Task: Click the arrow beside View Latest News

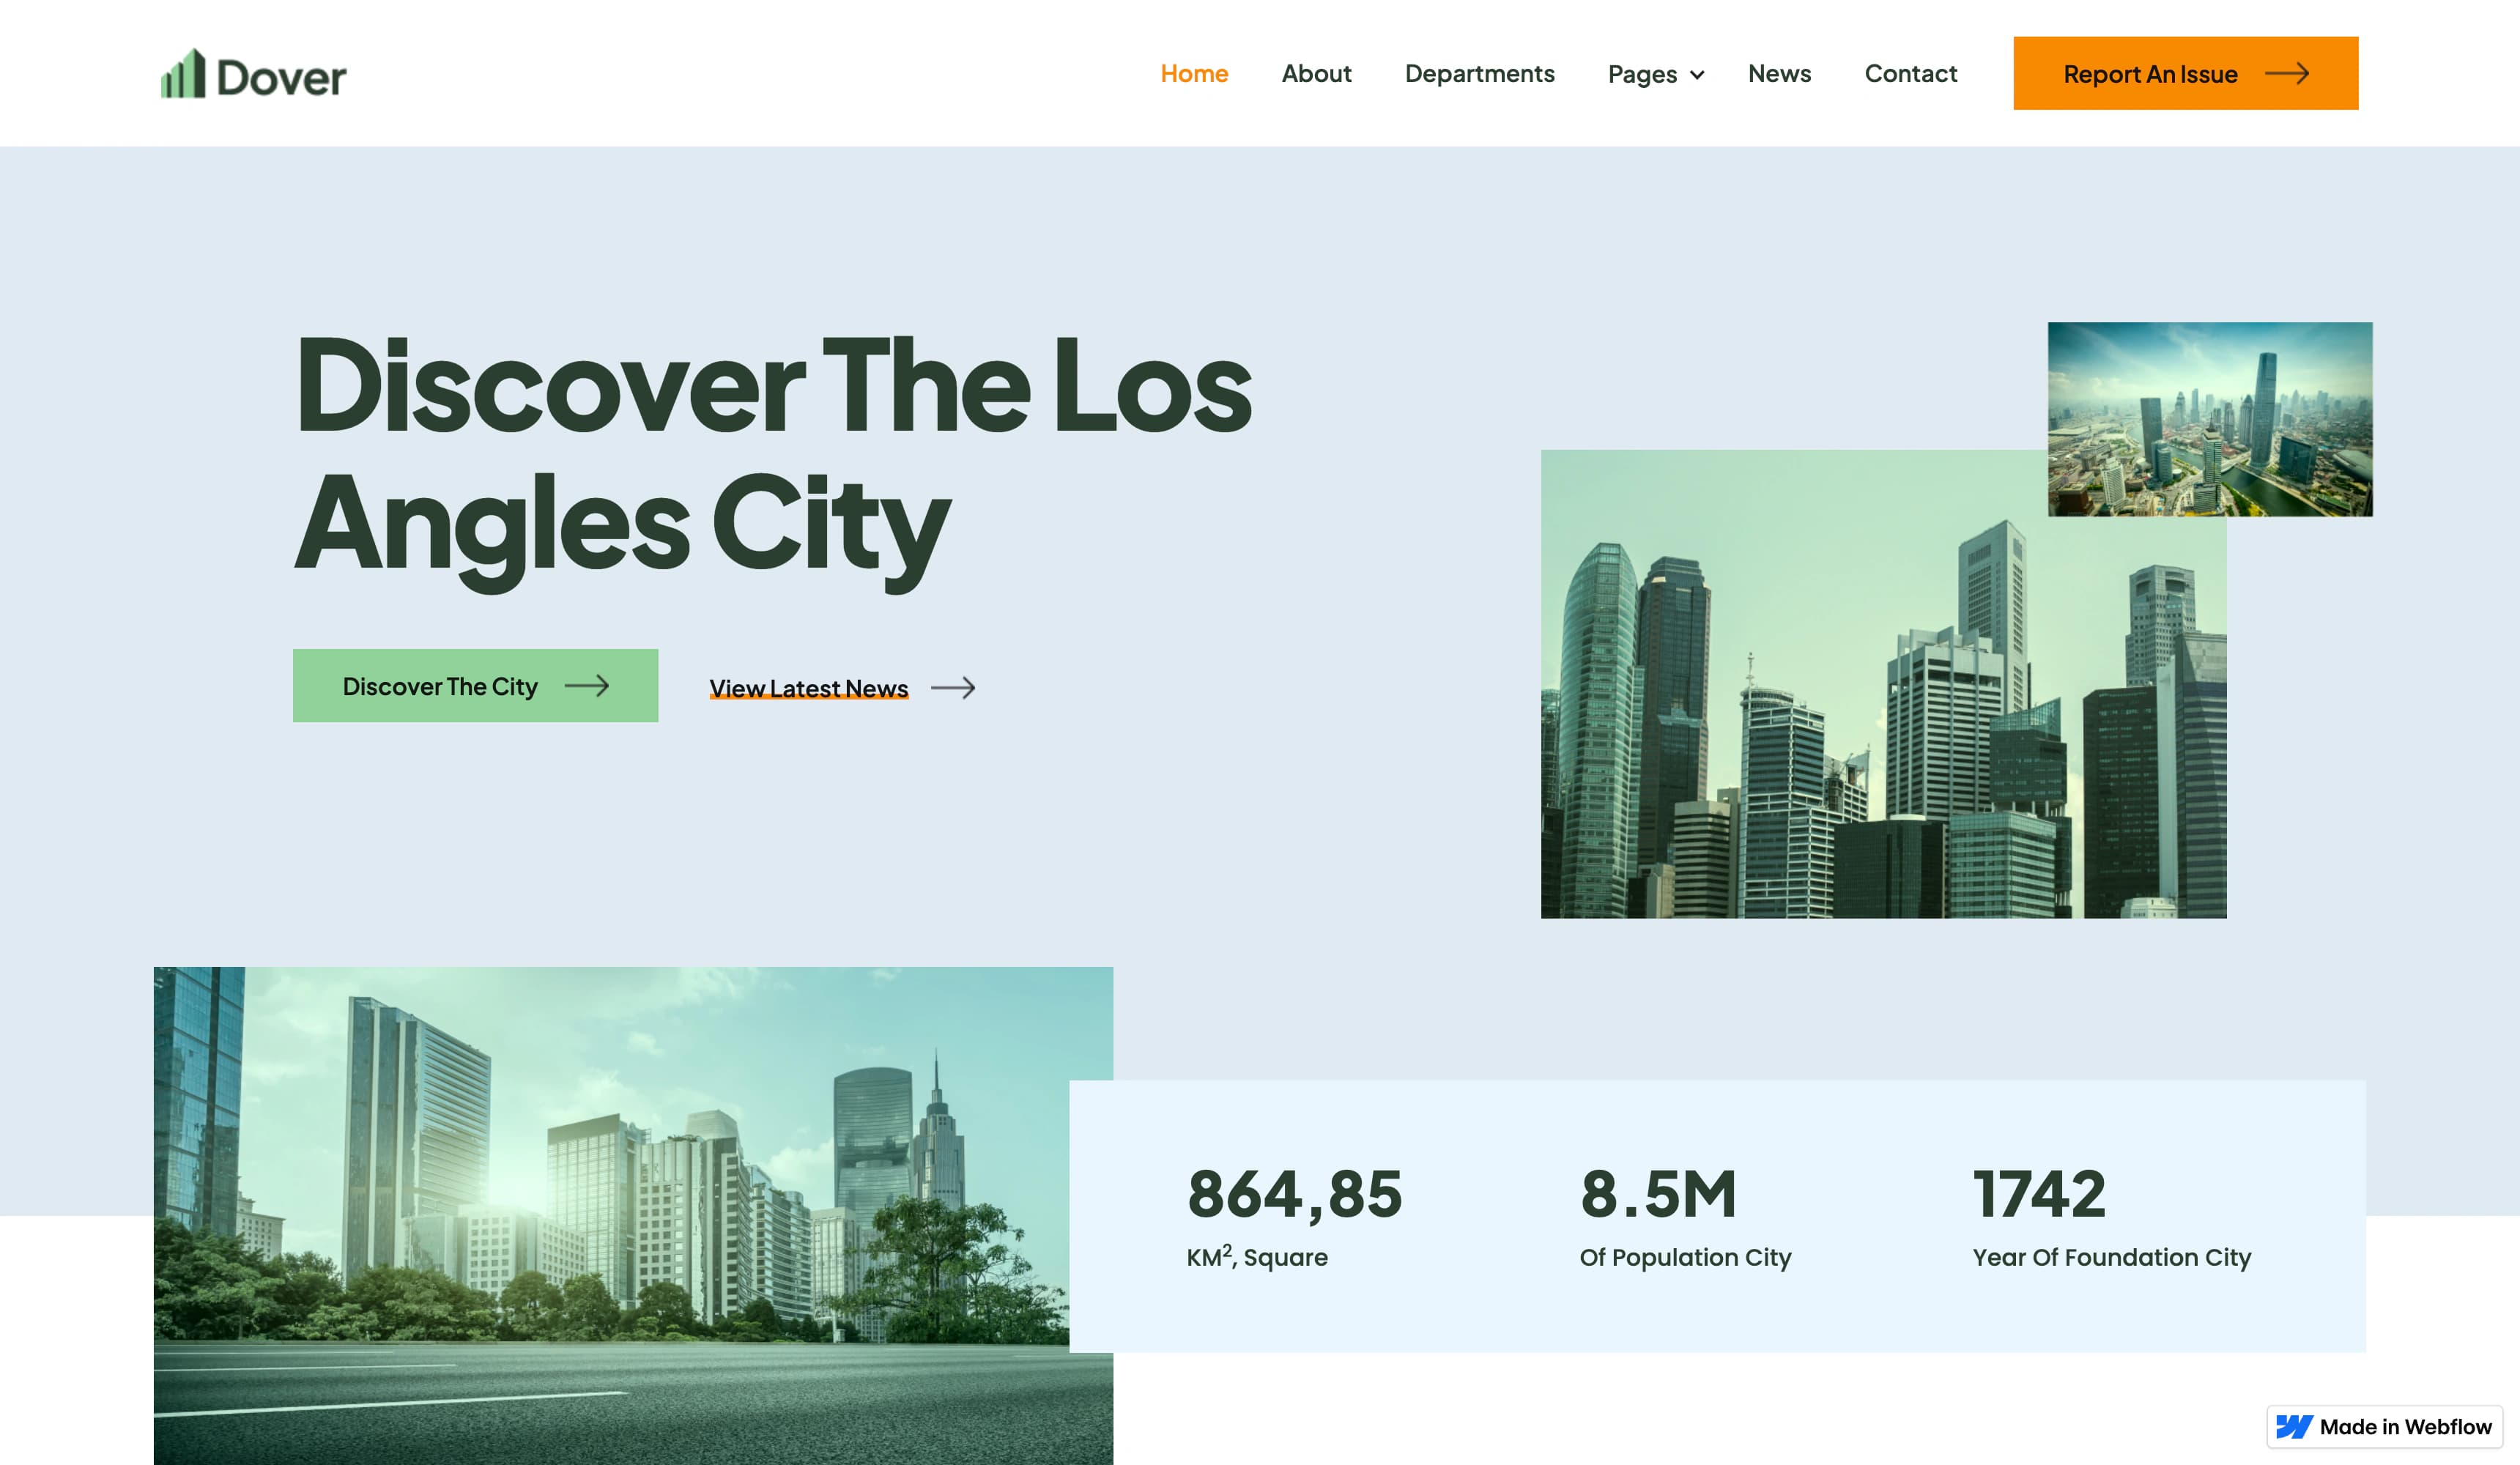Action: [x=953, y=688]
